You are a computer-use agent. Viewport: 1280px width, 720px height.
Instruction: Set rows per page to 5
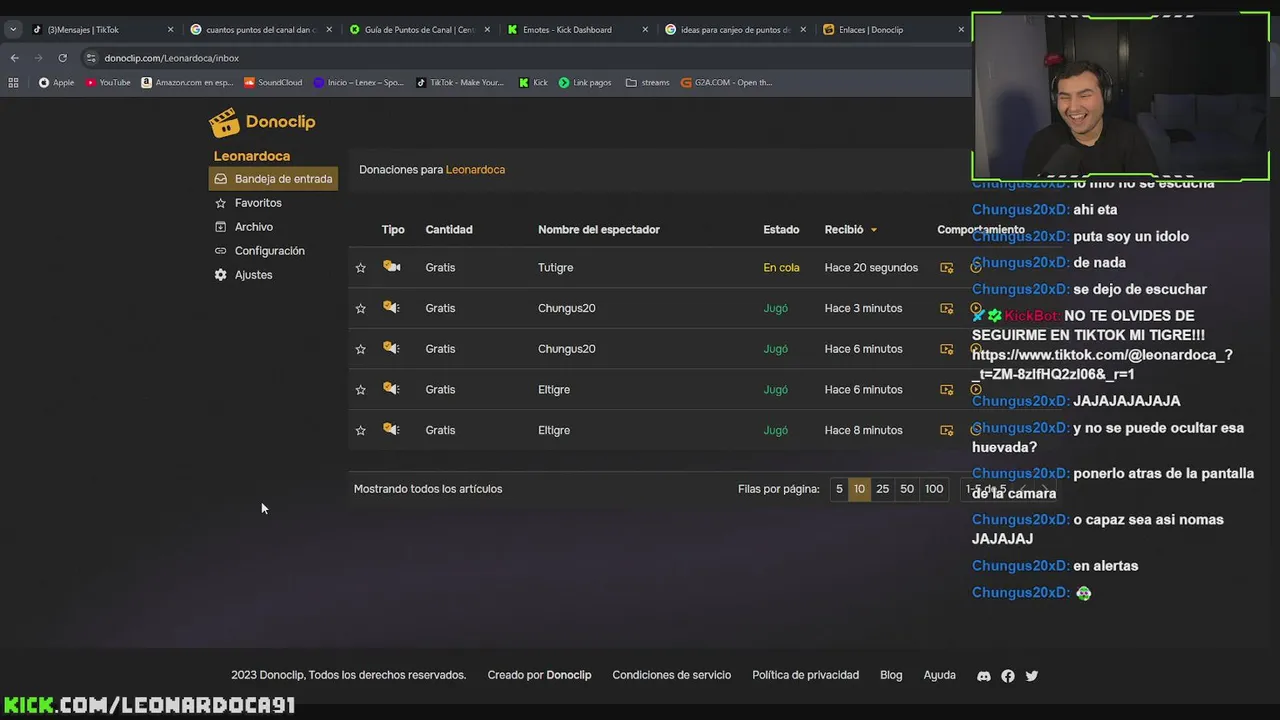click(839, 489)
